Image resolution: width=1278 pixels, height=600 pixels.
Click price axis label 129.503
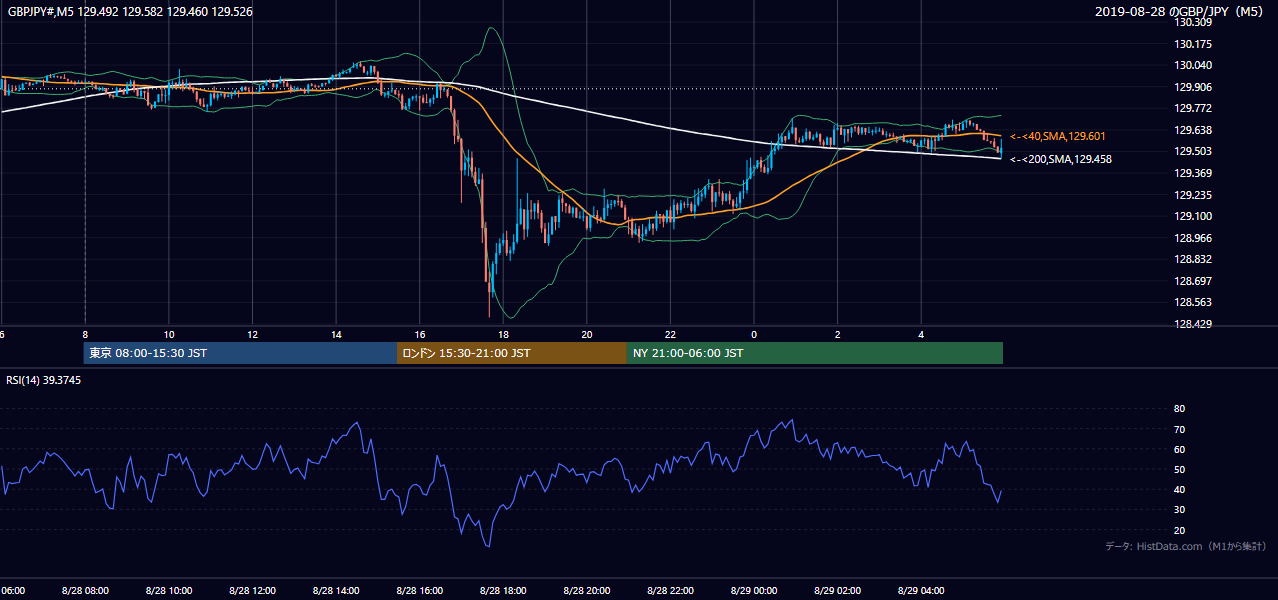pyautogui.click(x=1195, y=151)
